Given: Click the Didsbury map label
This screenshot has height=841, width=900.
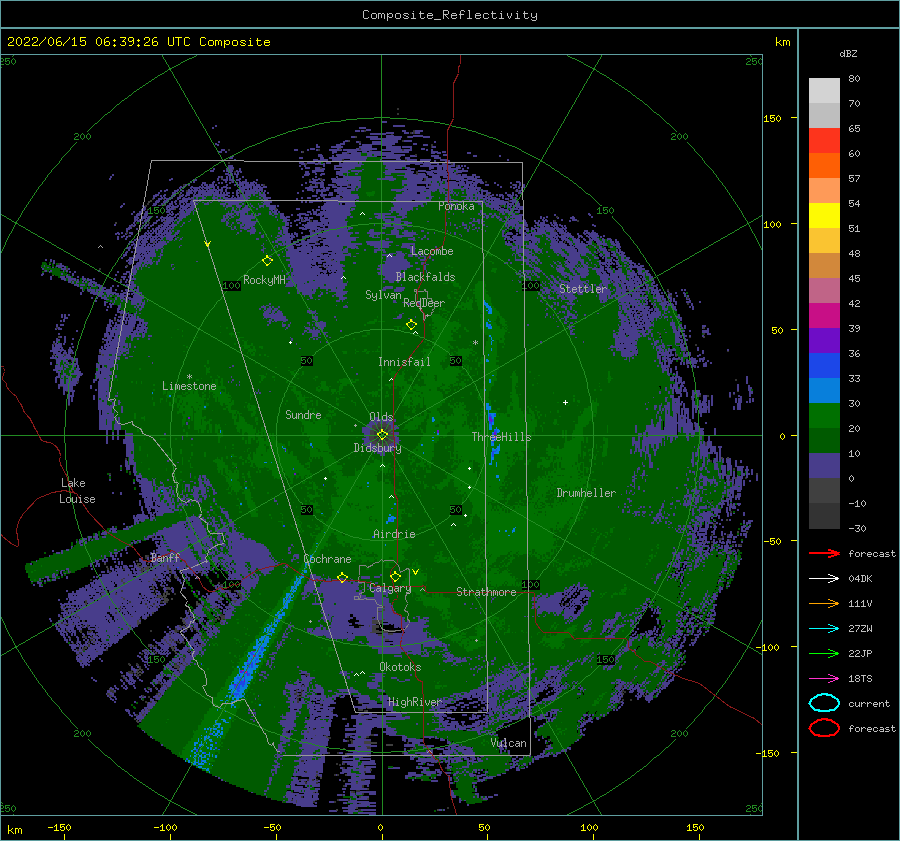Looking at the screenshot, I should coord(377,448).
